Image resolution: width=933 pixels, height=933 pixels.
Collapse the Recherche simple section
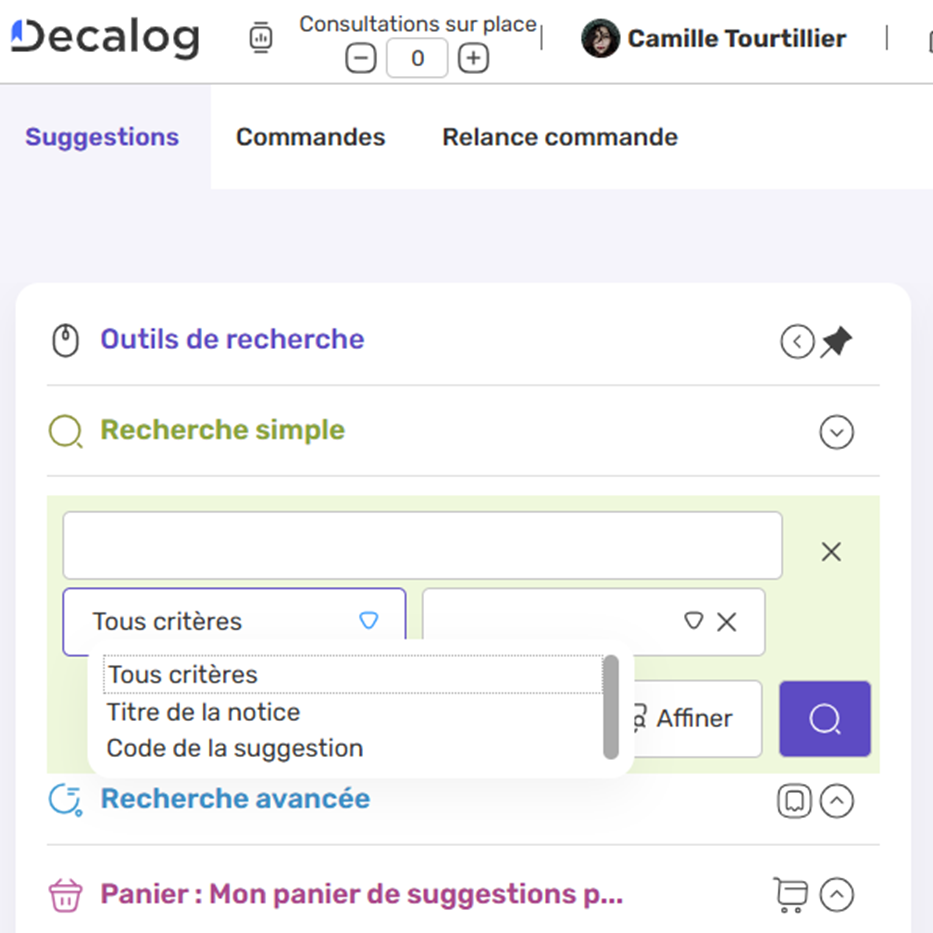click(836, 433)
